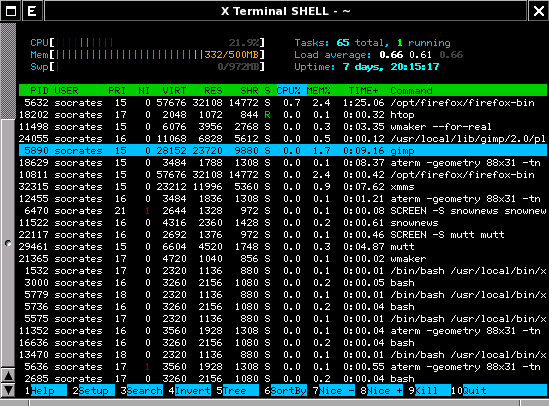
Task: Click the vertical scrollbar thumb
Action: [x=8, y=243]
